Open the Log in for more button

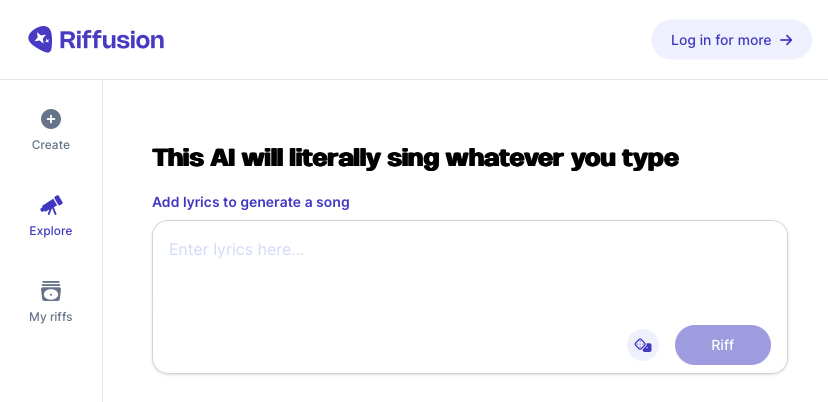(731, 40)
